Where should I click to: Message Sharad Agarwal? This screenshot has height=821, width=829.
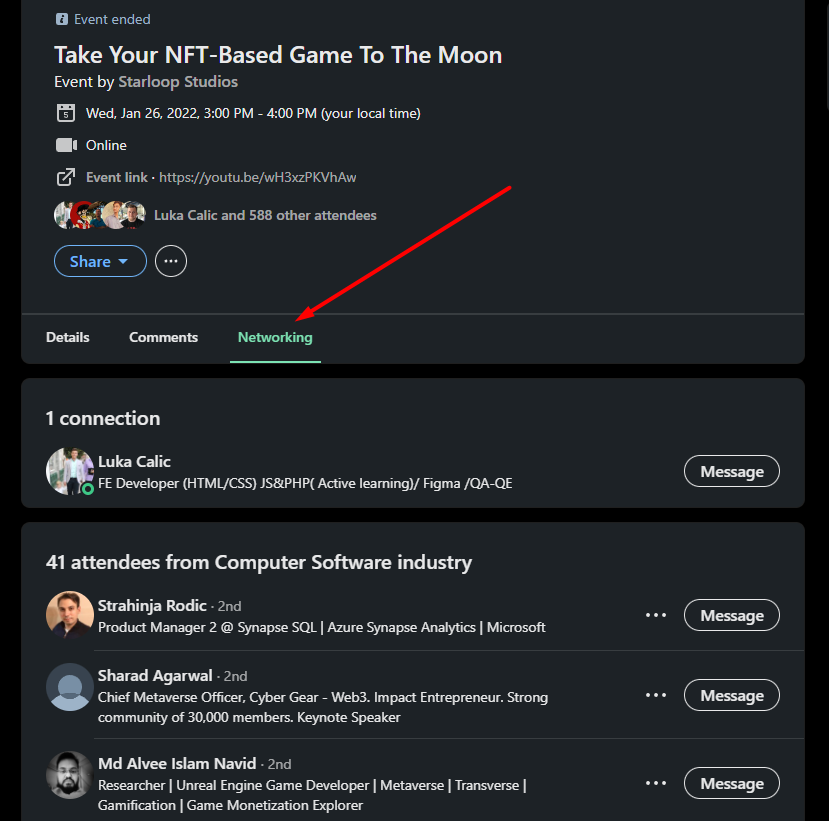[x=731, y=695]
